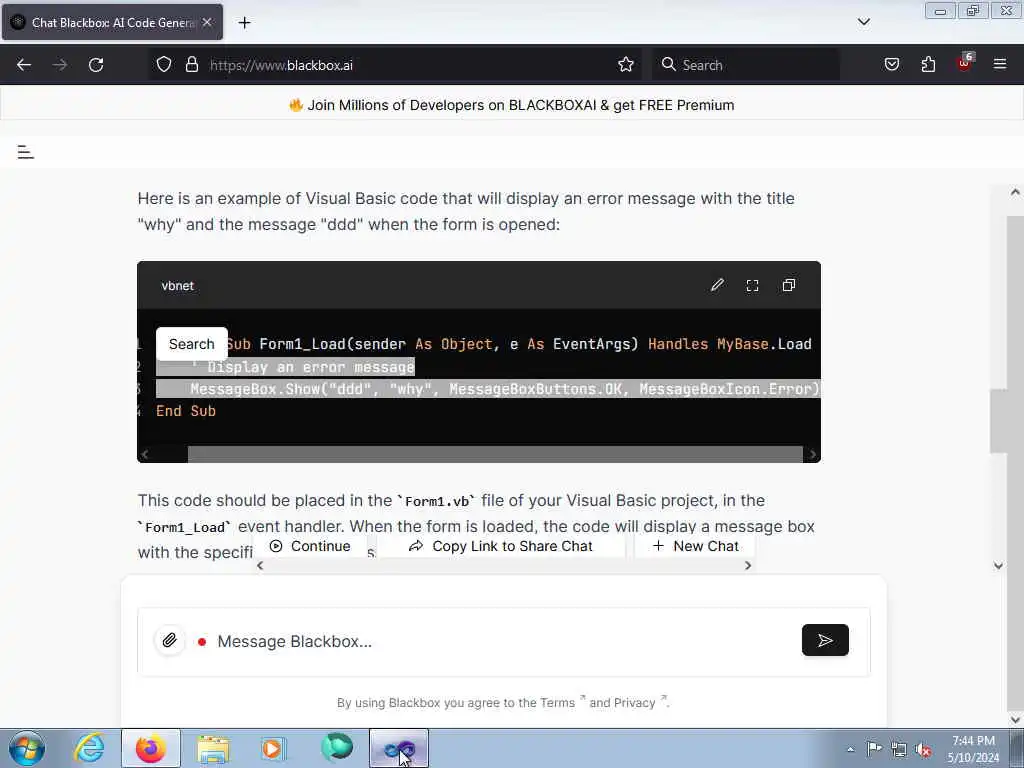Send the message with arrow button
Viewport: 1024px width, 768px height.
825,640
